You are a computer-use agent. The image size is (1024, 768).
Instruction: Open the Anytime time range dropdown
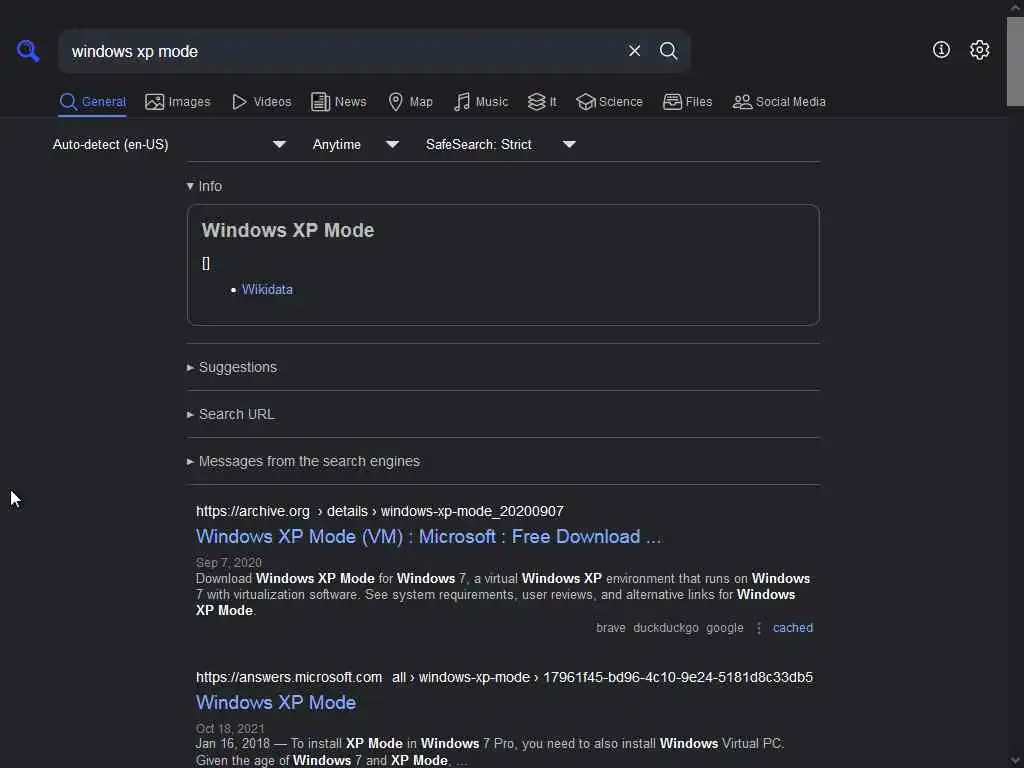coord(355,144)
